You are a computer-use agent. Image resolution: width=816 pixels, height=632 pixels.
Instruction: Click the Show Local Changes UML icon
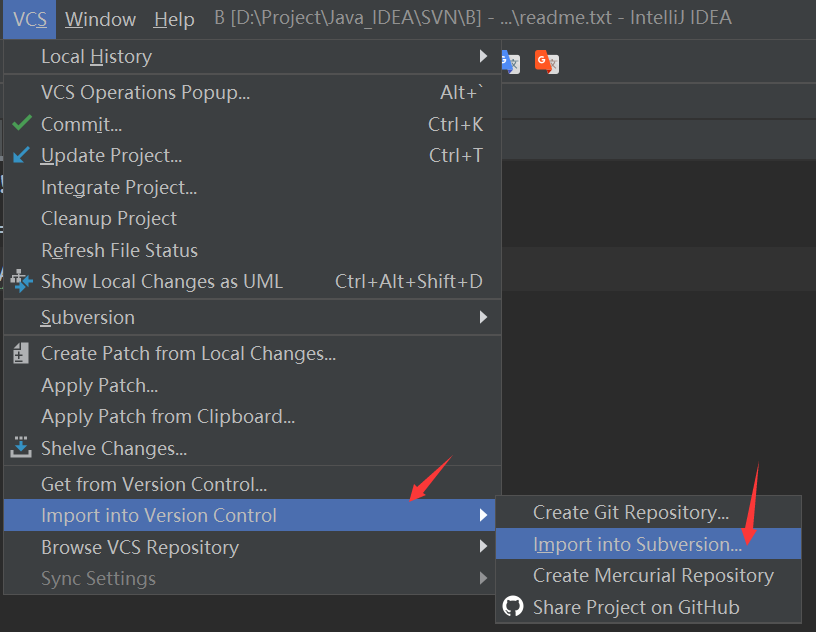[22, 282]
